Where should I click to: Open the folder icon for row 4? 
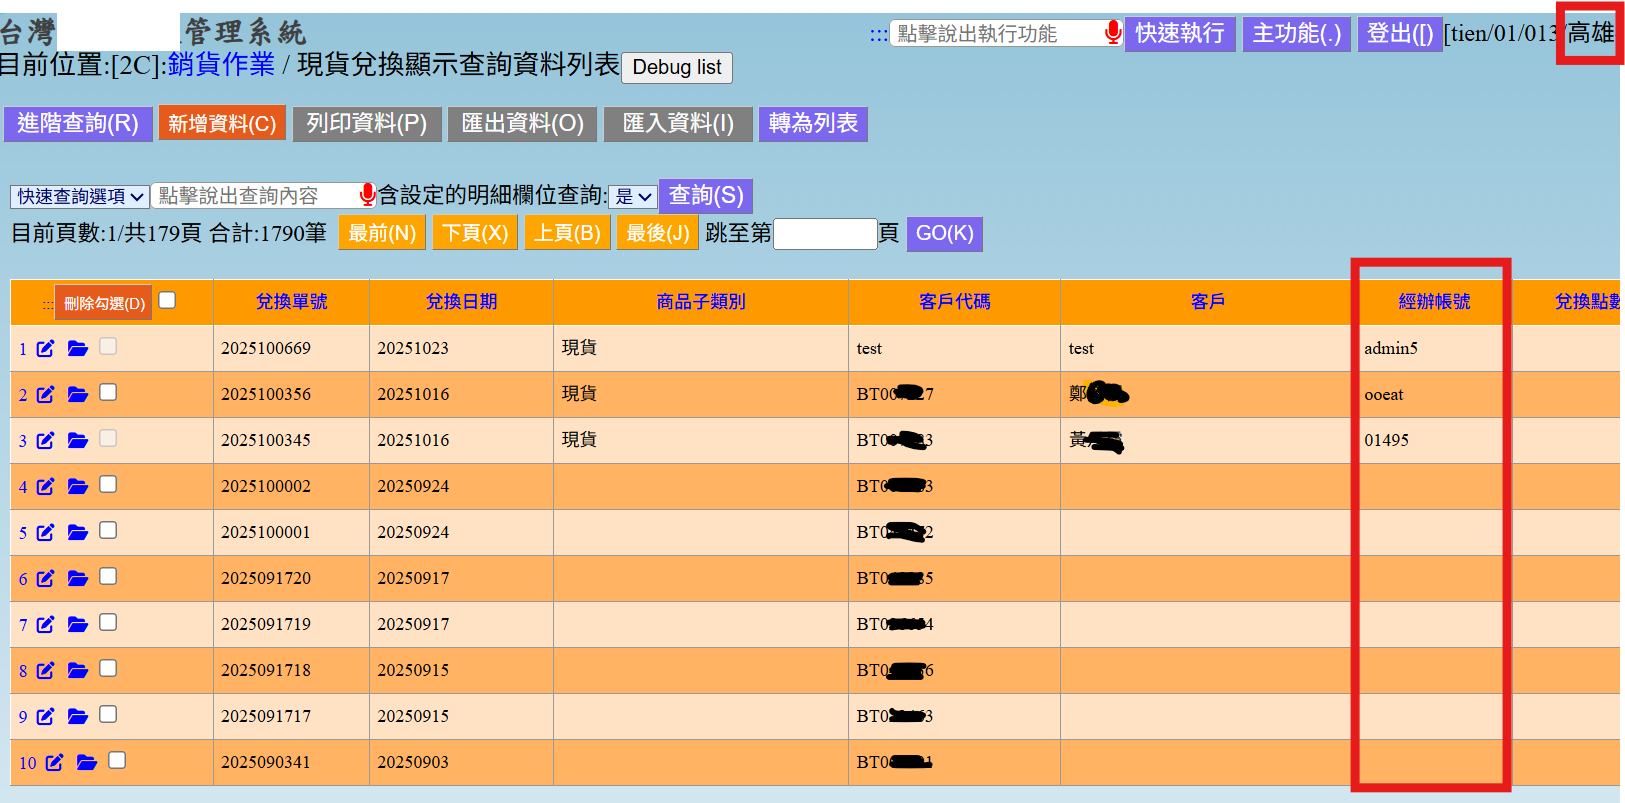point(77,486)
